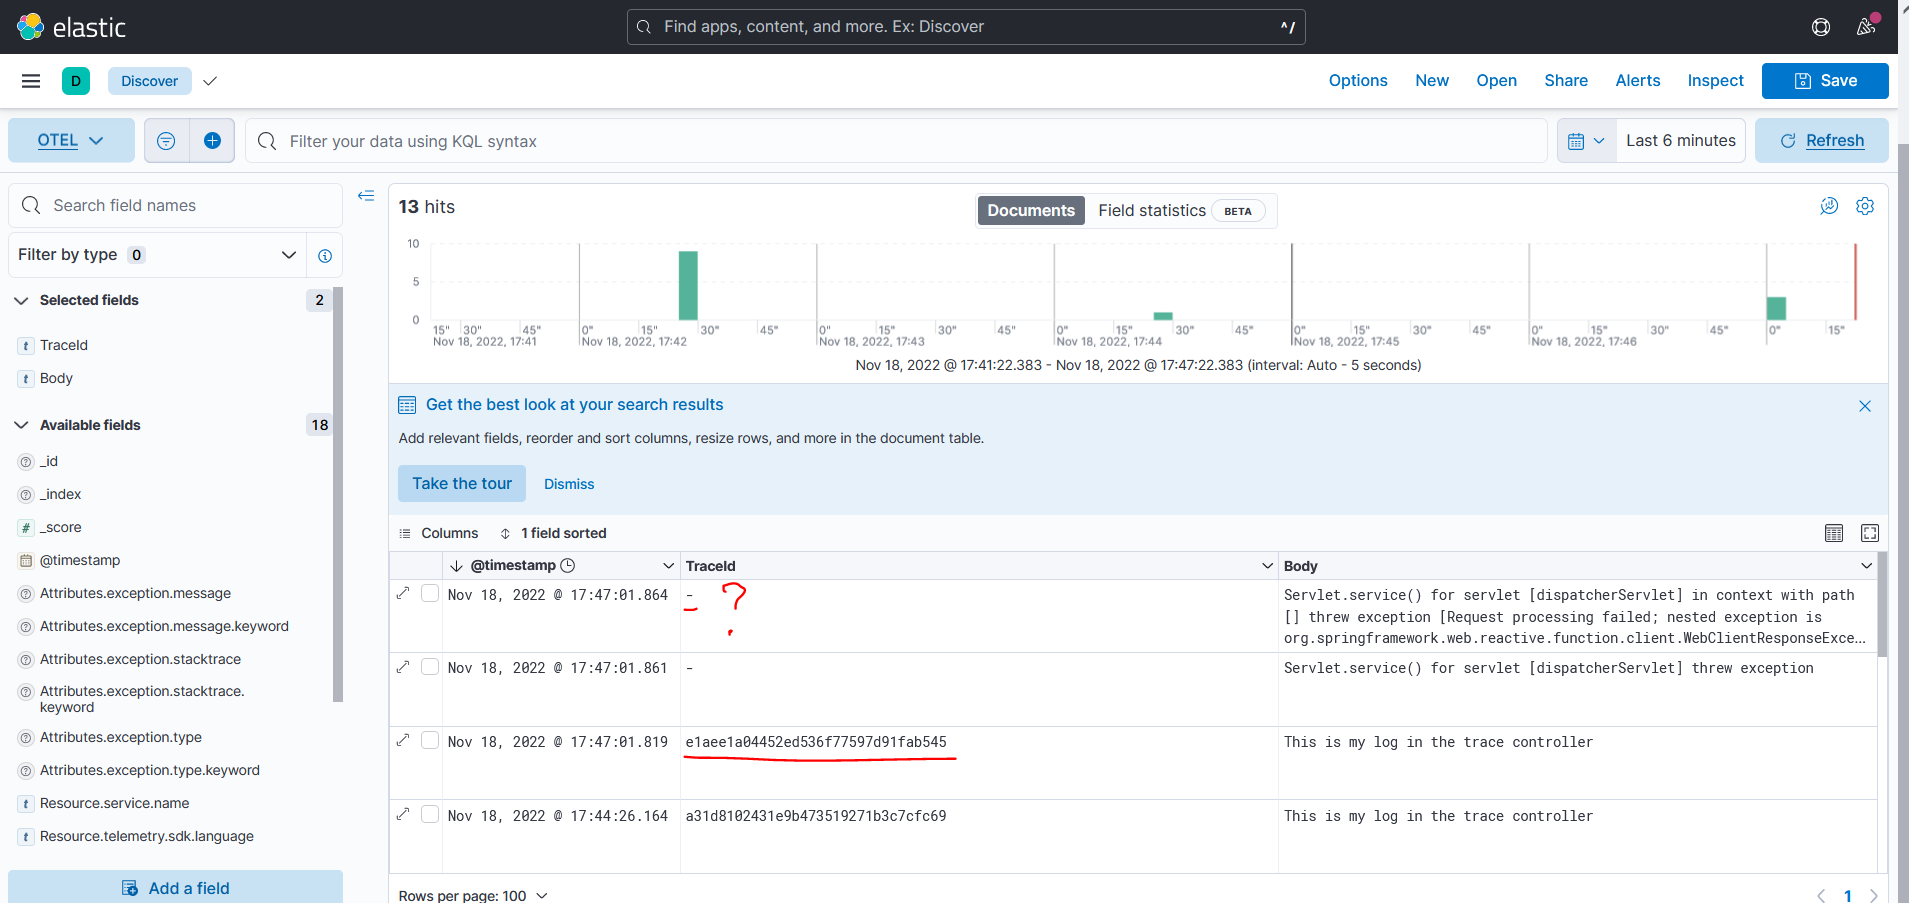Click the KQL query input
The width and height of the screenshot is (1909, 903).
coord(896,141)
